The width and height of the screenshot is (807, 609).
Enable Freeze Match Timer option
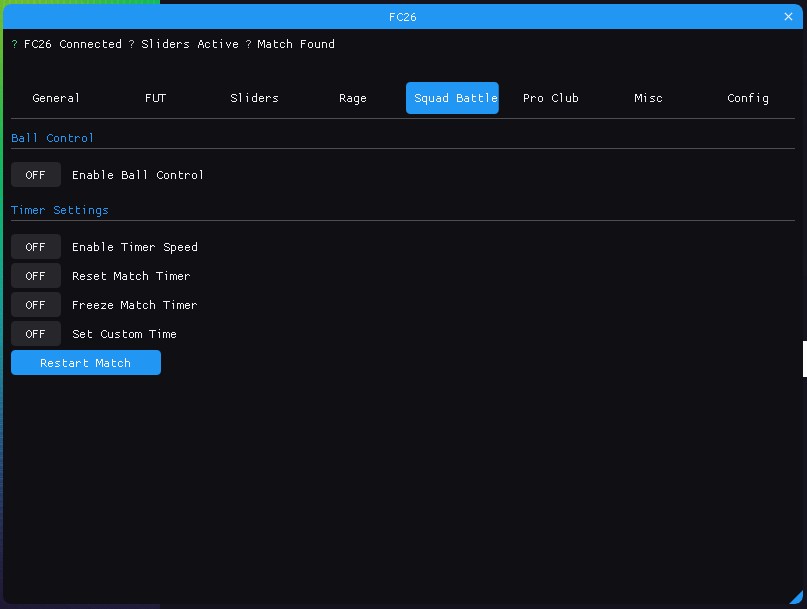point(36,305)
